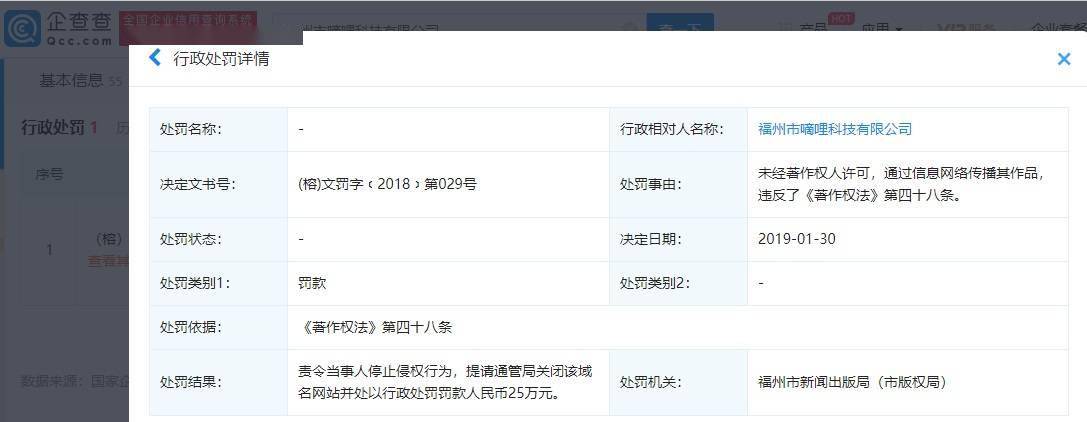1087x422 pixels.
Task: Click the decision date 2019-01-30
Action: (x=797, y=239)
